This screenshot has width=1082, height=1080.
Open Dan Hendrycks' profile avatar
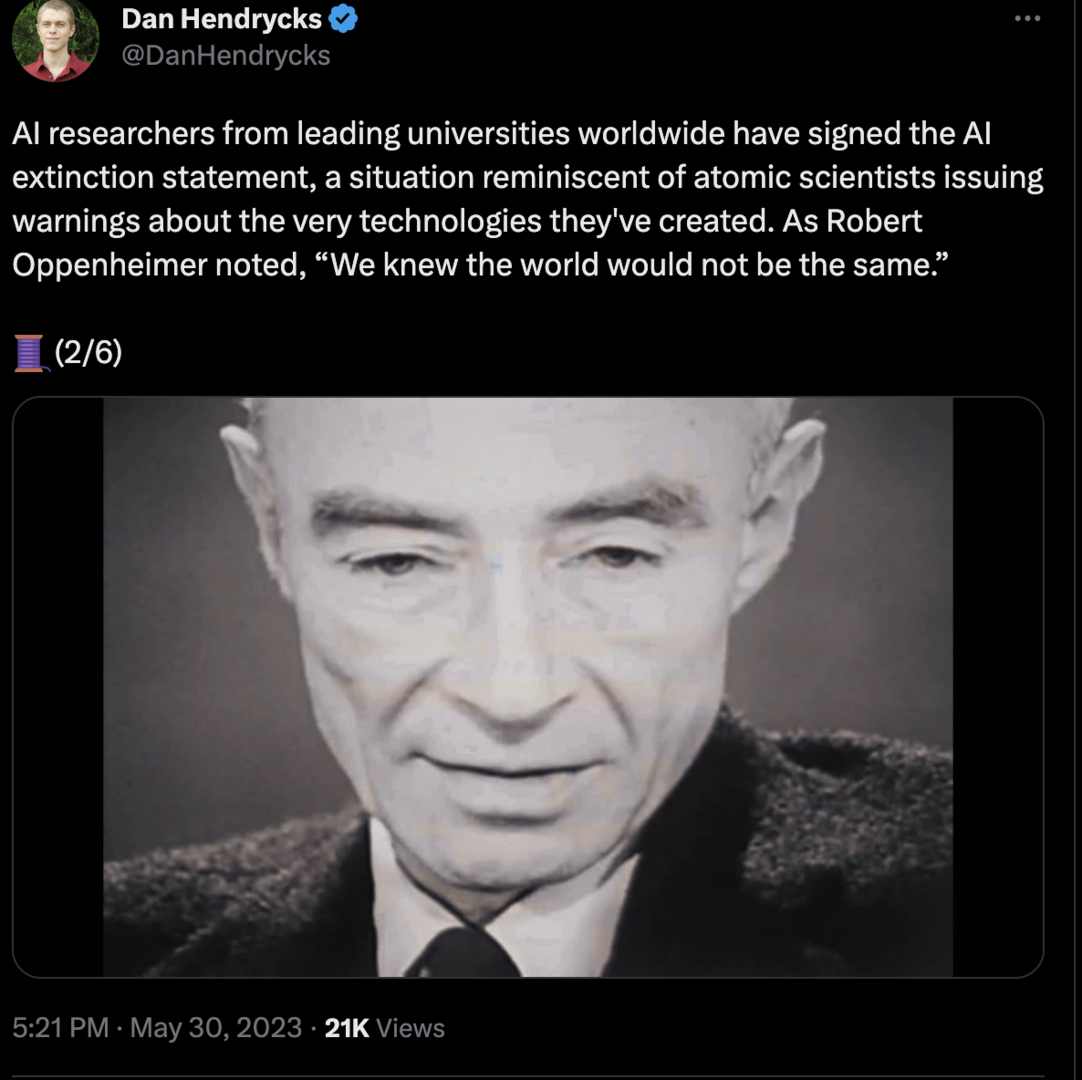point(55,39)
